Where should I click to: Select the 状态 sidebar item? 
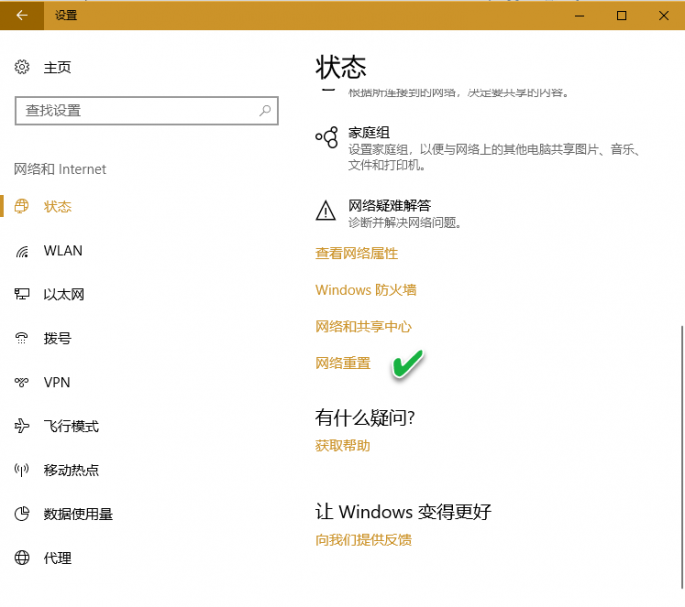57,207
